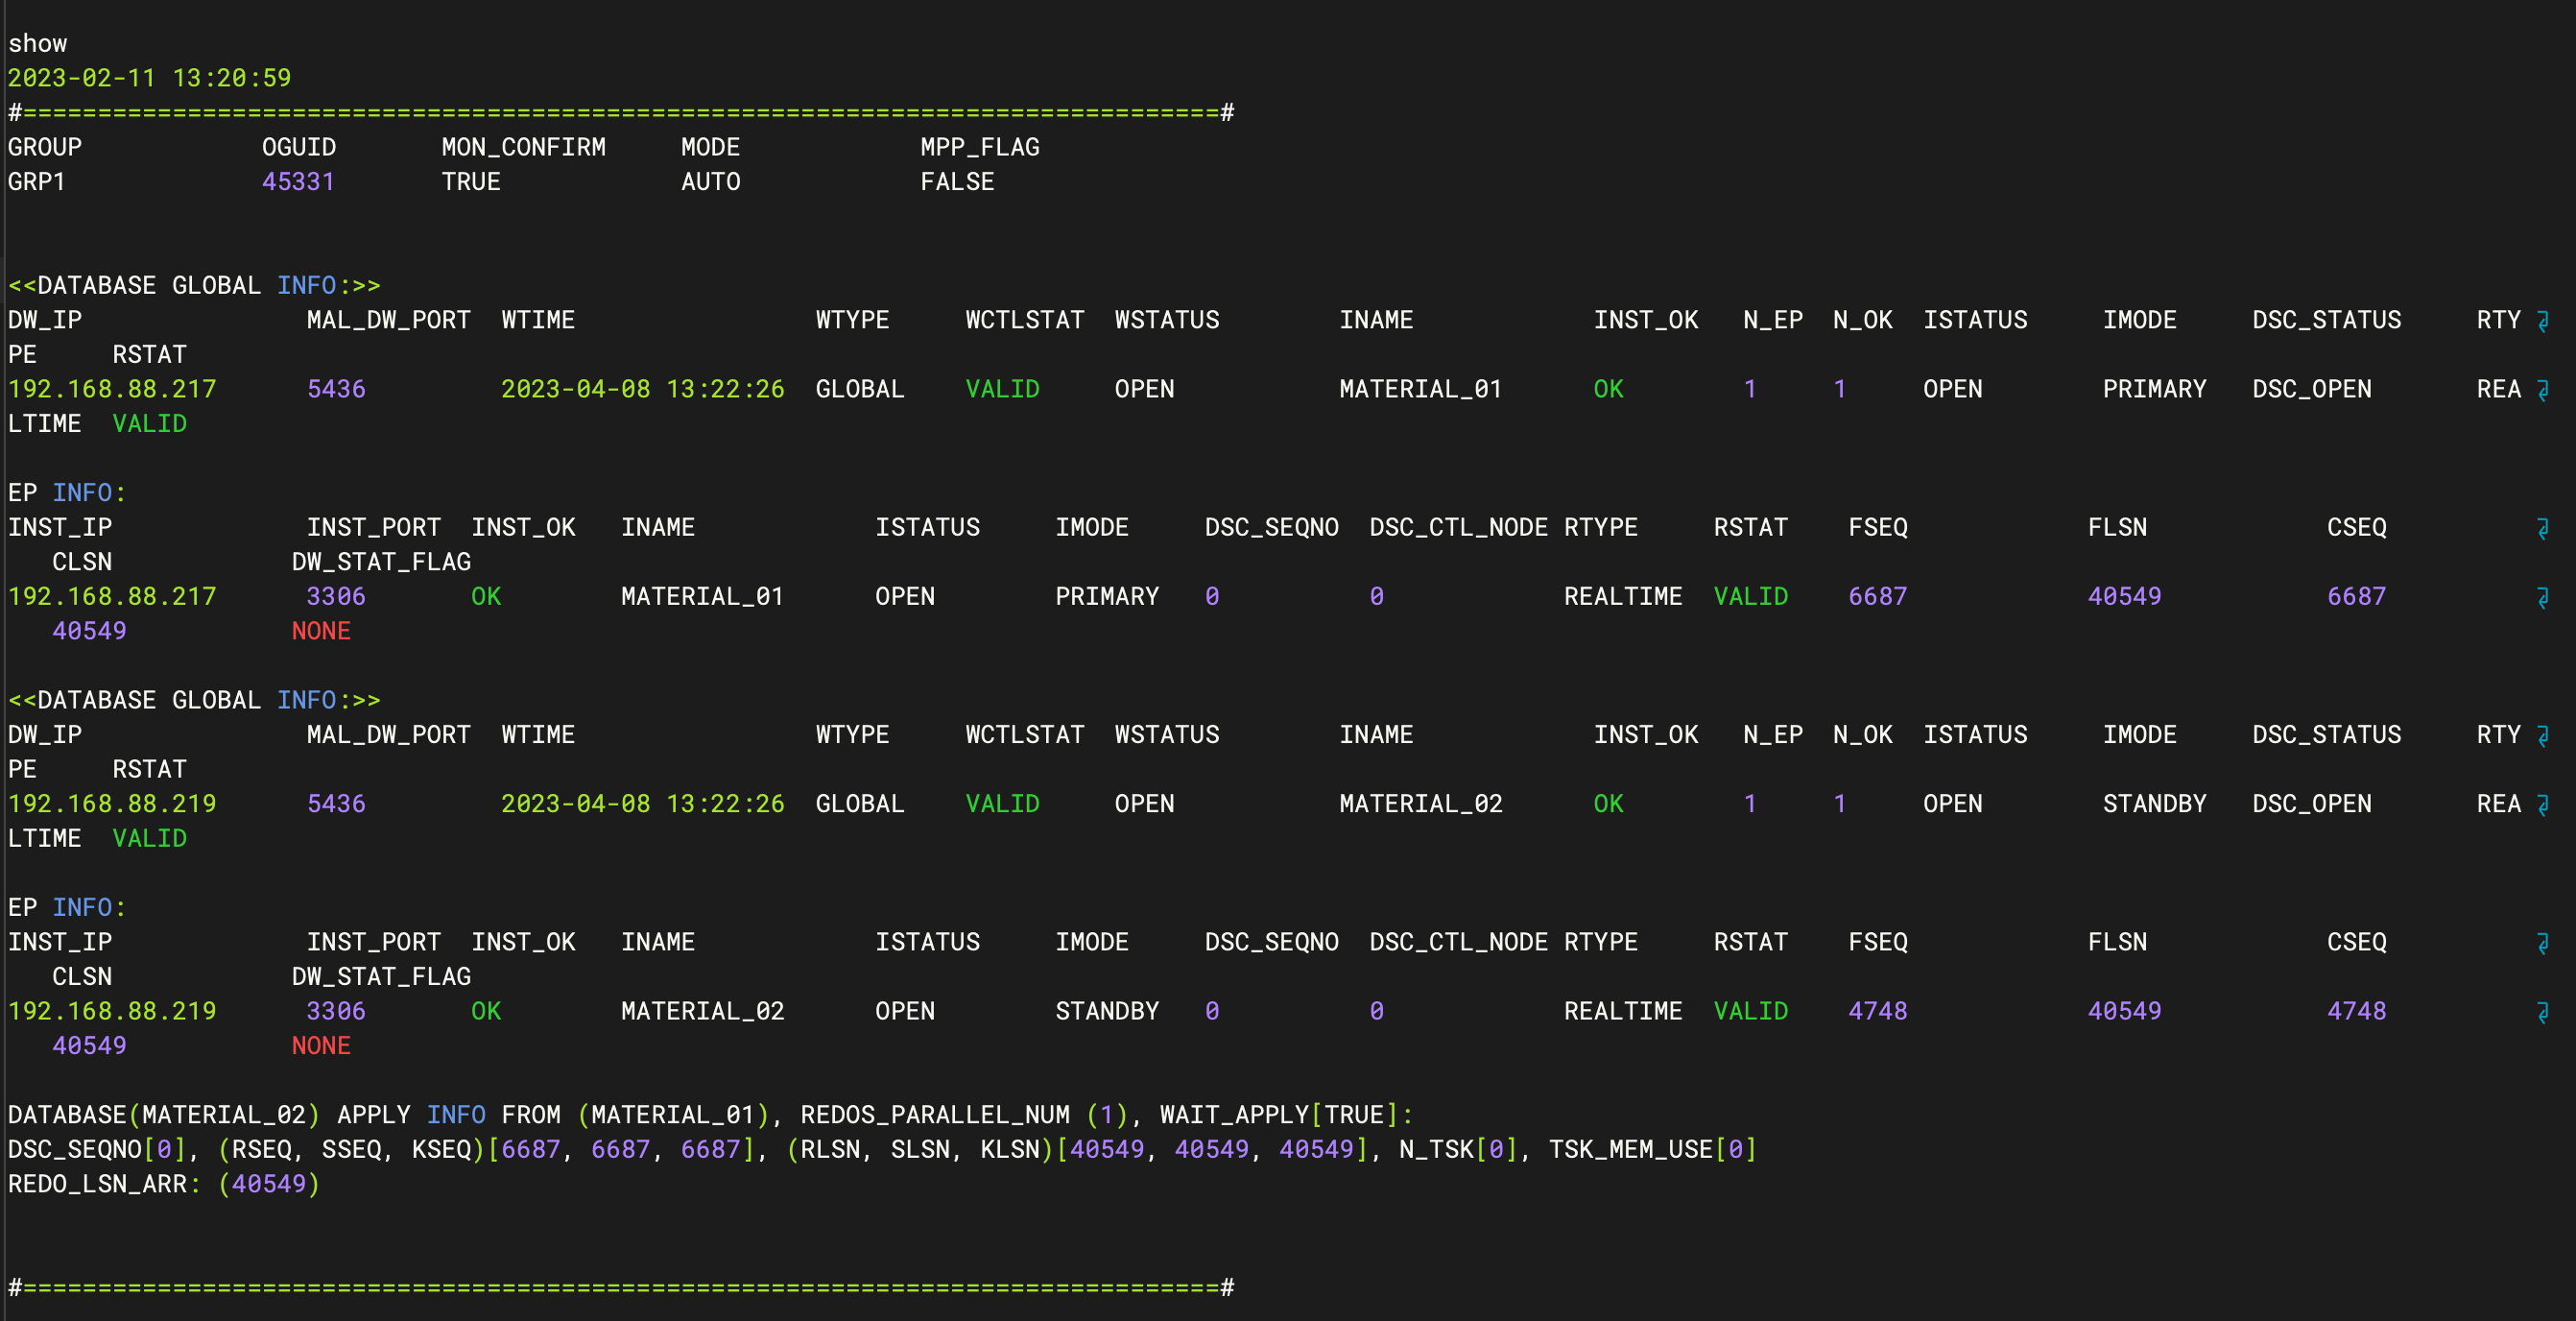Screen dimensions: 2576x1321
Task: Click the MPP_FLAG column header
Action: (980, 147)
